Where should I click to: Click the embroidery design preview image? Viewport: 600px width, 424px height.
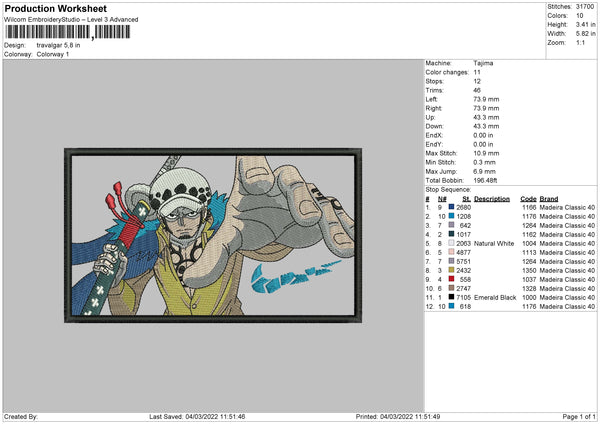point(213,235)
